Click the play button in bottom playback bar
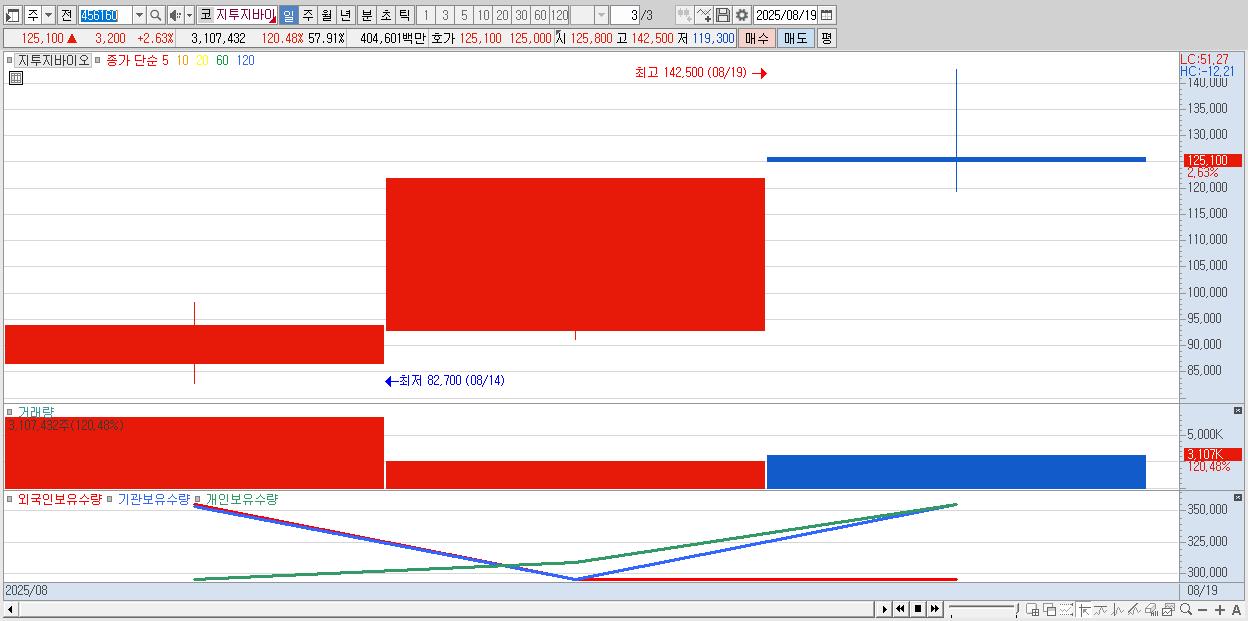The width and height of the screenshot is (1248, 621). pos(885,609)
